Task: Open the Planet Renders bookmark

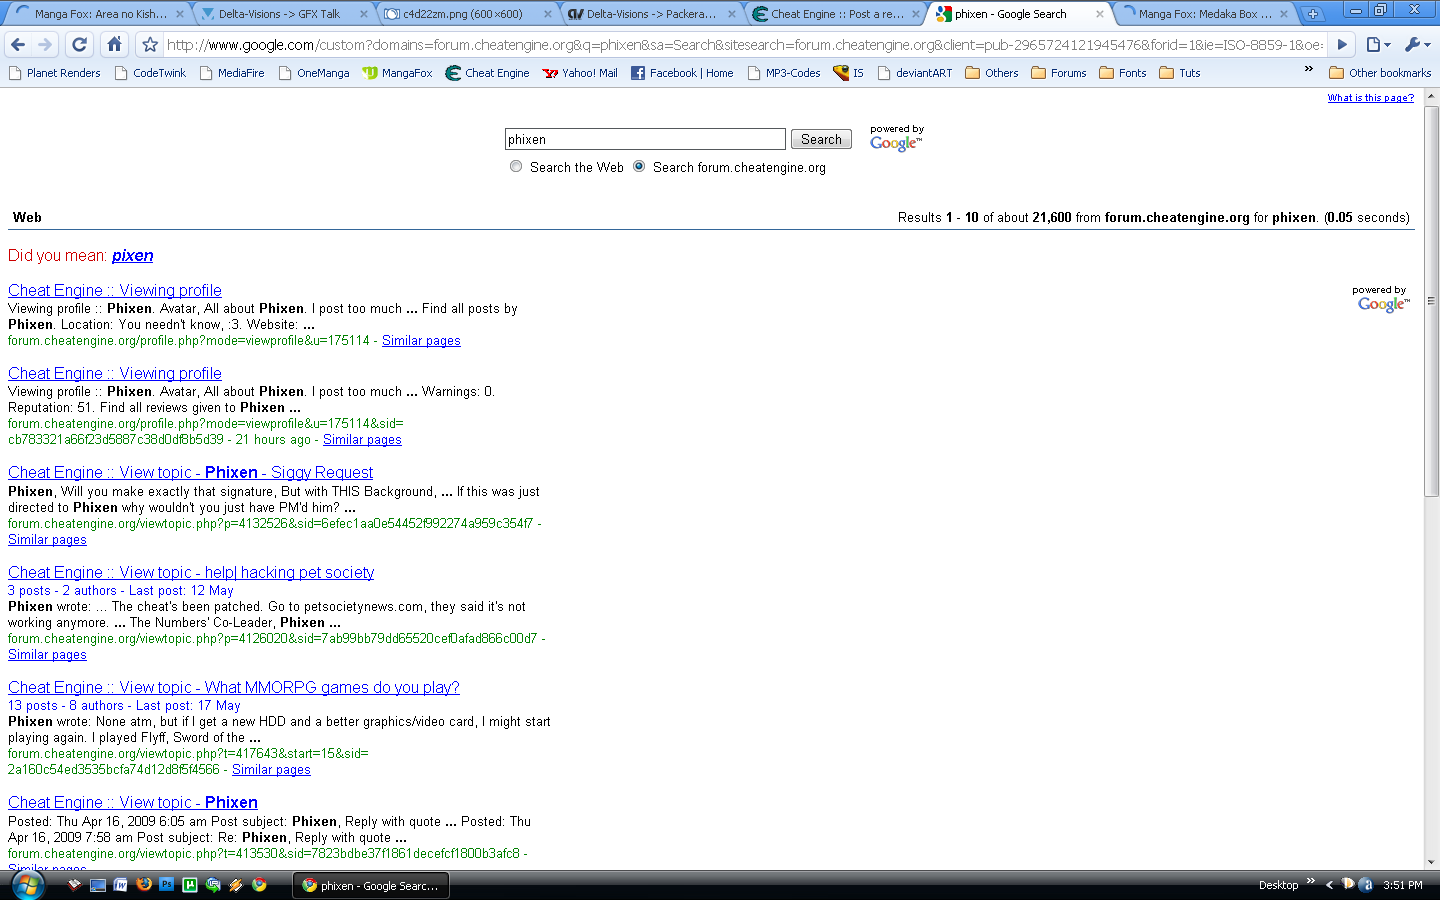Action: pos(54,73)
